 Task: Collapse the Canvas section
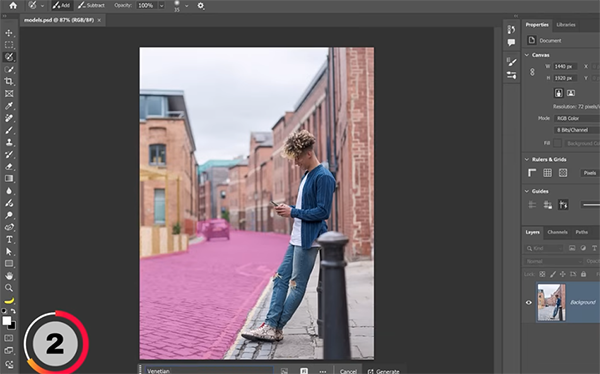click(x=527, y=55)
